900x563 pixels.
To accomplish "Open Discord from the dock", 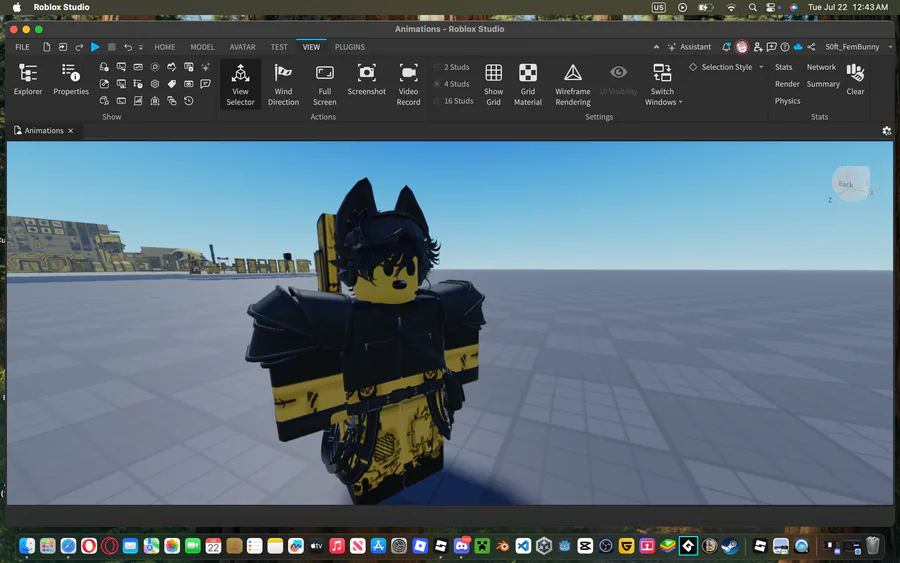I will tap(461, 546).
